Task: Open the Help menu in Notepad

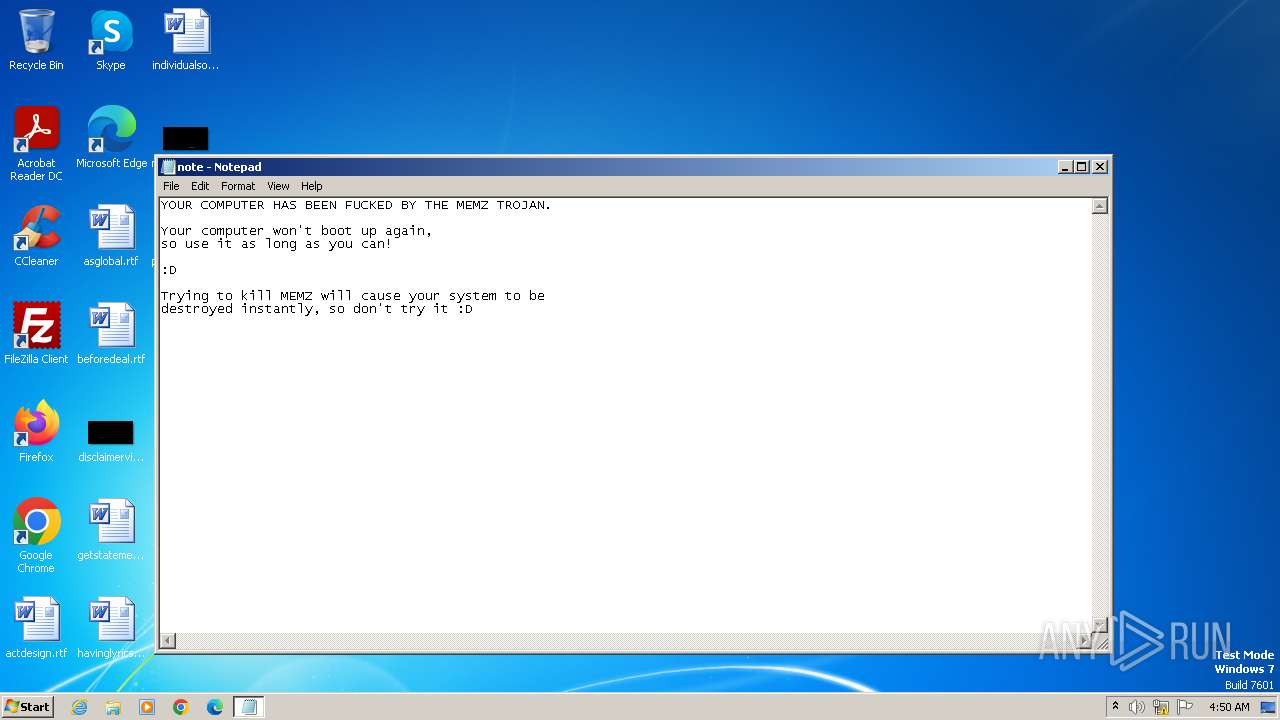Action: (x=312, y=186)
